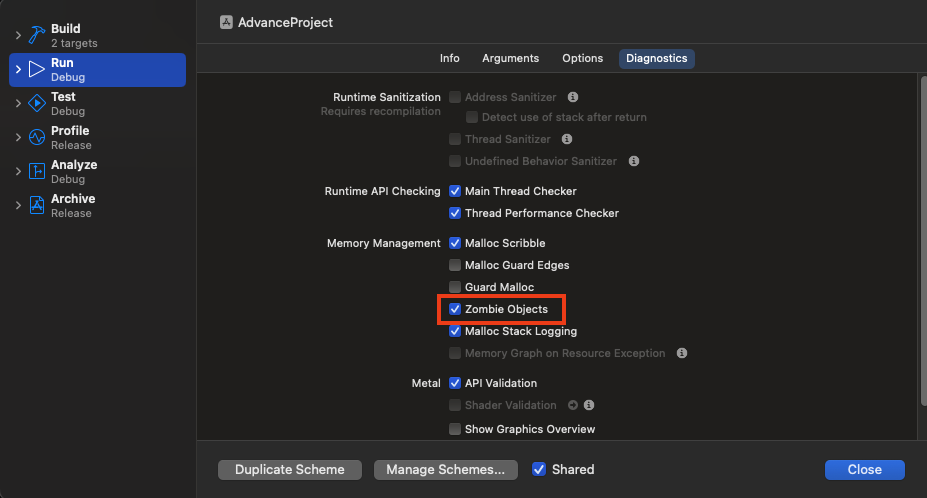Screen dimensions: 927x498
Task: Toggle Memory Graph on Resource Exception checkbox
Action: click(455, 353)
